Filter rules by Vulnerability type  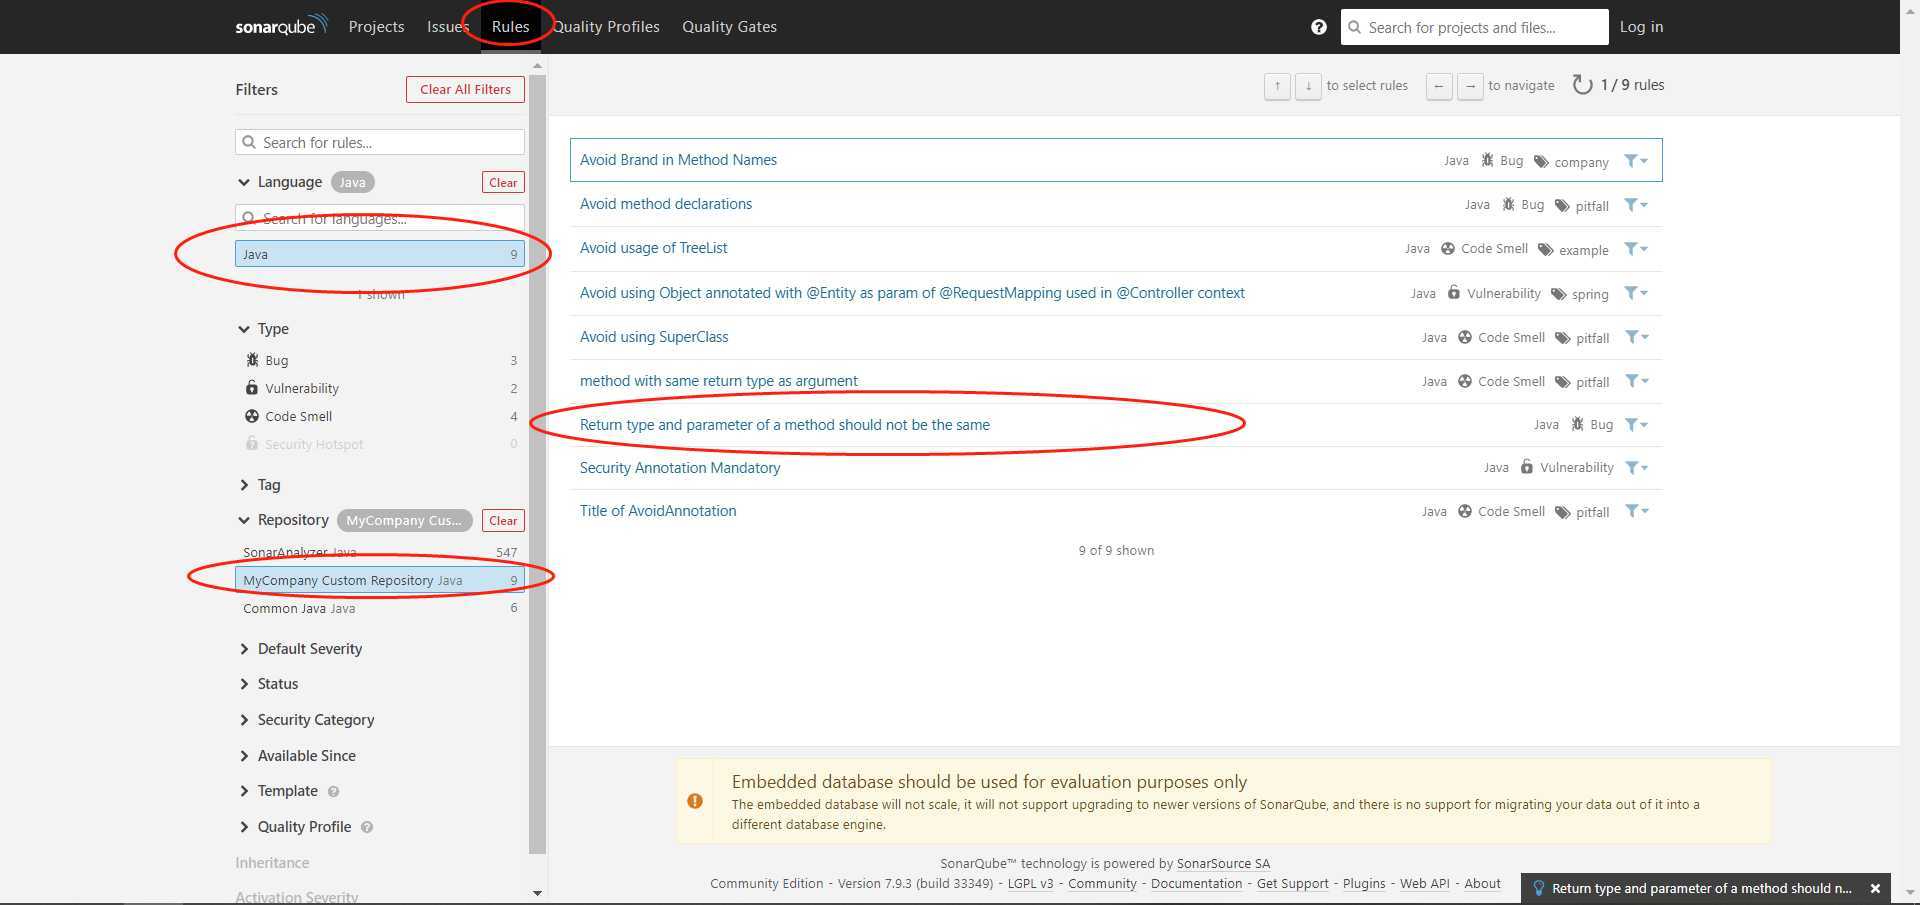(380, 388)
